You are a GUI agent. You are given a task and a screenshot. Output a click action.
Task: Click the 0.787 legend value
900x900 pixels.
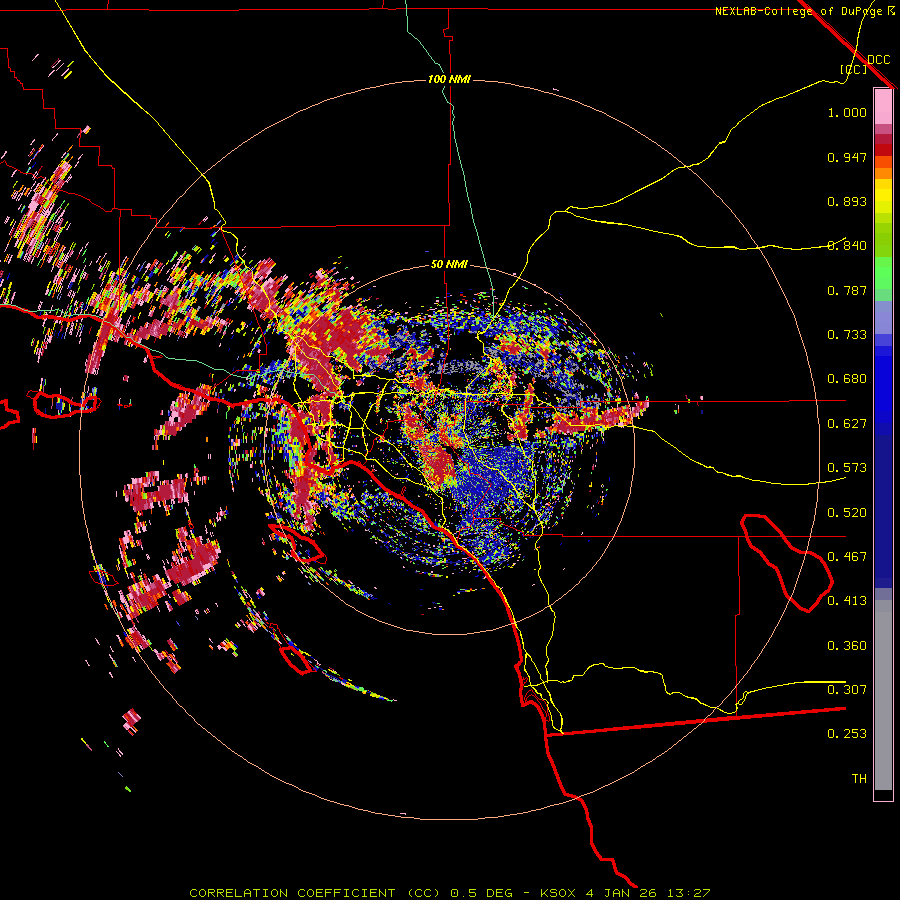coord(847,290)
